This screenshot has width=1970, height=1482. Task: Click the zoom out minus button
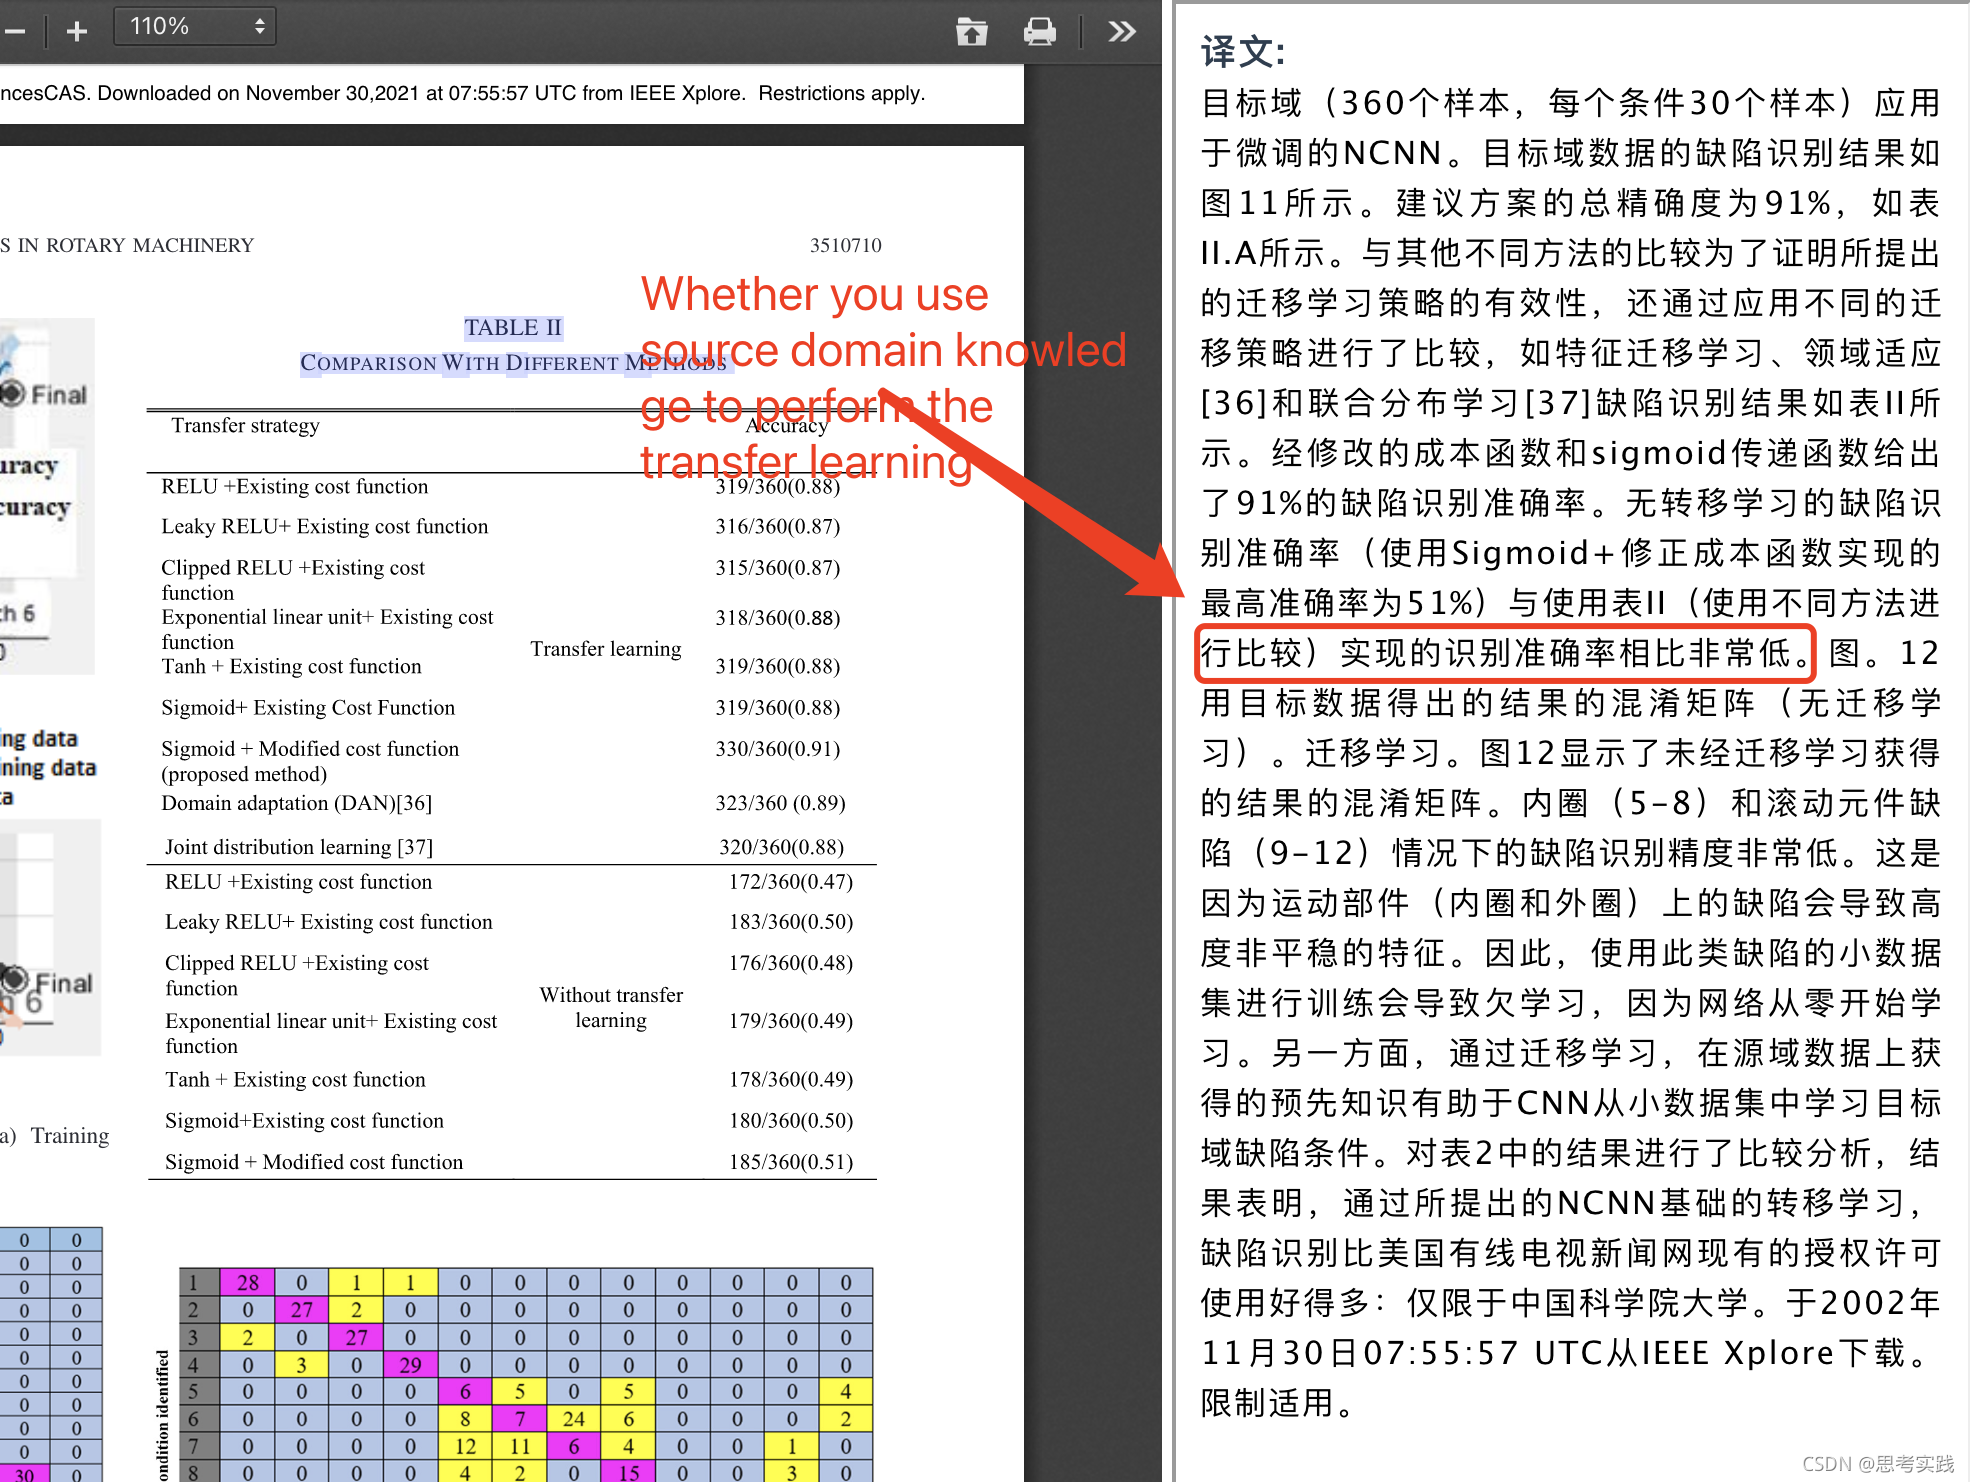(14, 32)
